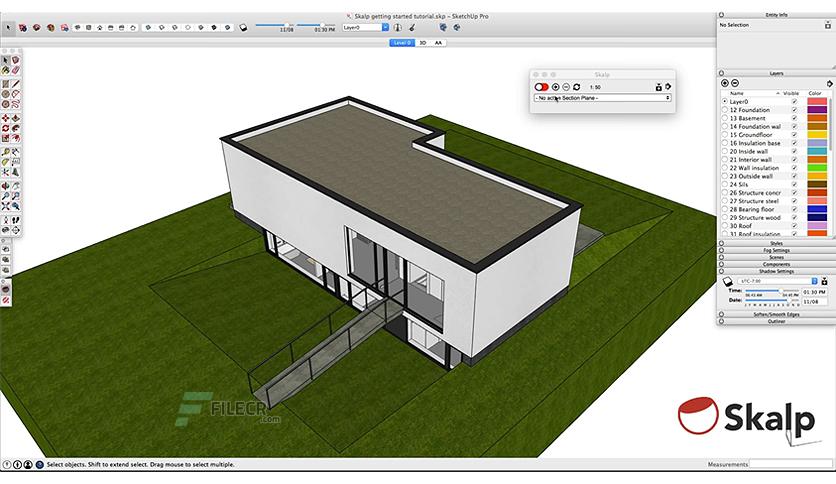This screenshot has height=484, width=836.
Task: Select the arrow Select tool in top toolbar
Action: pos(8,27)
